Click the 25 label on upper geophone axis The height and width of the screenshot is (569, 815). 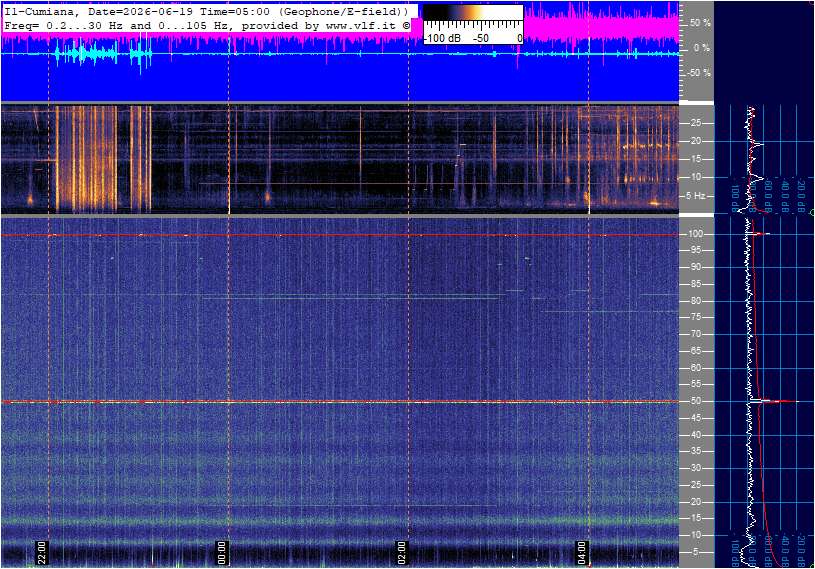tap(695, 123)
